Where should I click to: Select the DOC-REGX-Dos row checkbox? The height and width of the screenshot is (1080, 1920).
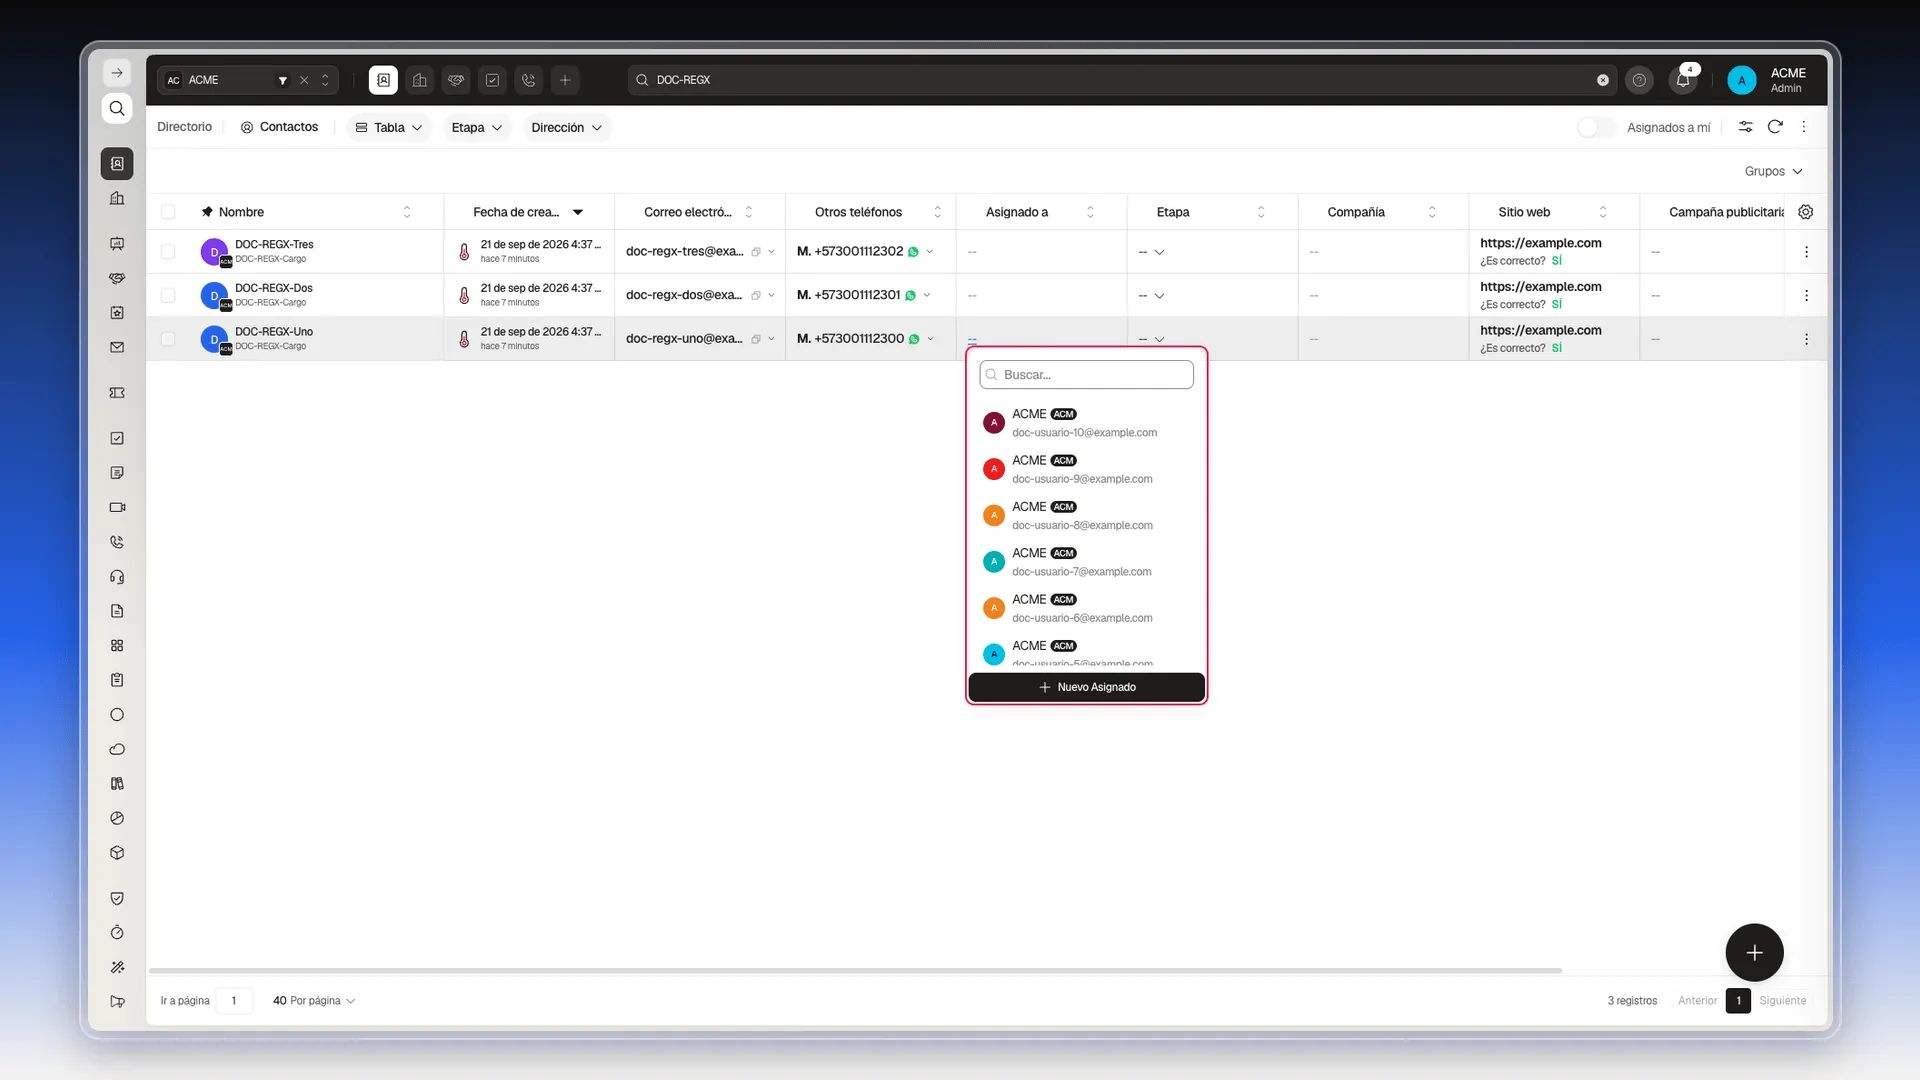(x=168, y=296)
